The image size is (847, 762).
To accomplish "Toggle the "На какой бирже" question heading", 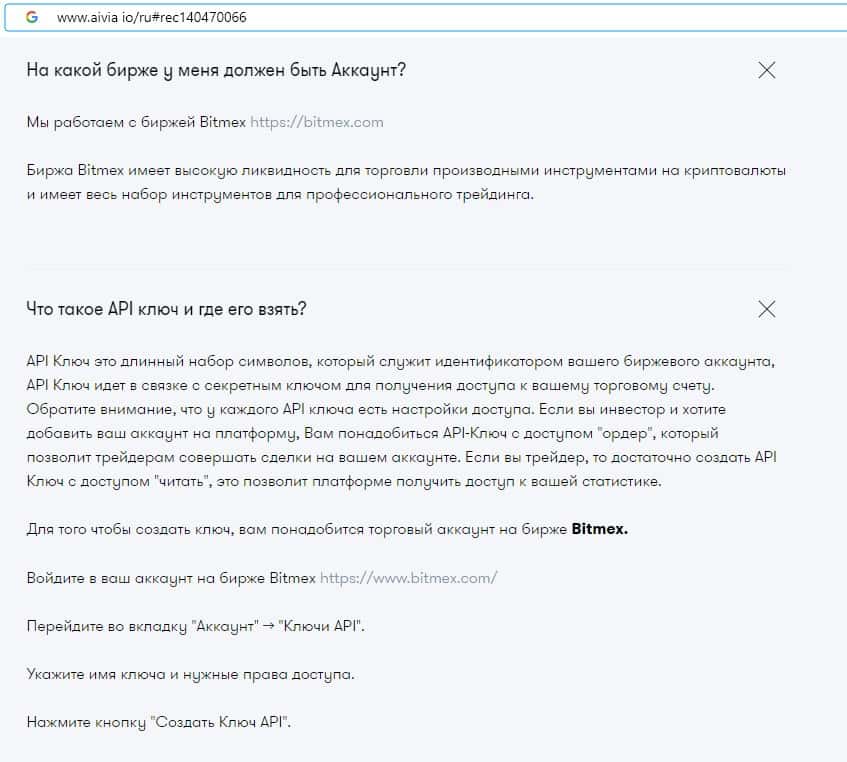I will (x=216, y=70).
